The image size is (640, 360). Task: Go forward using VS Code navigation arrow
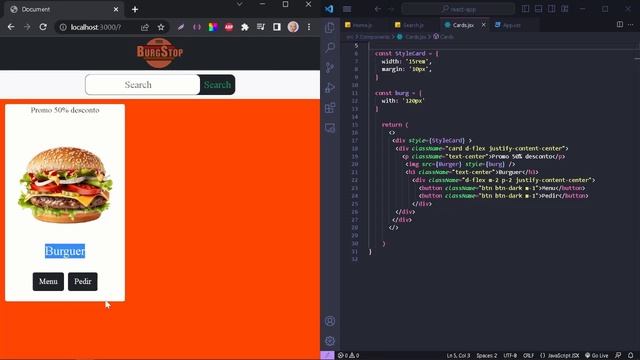pos(391,9)
